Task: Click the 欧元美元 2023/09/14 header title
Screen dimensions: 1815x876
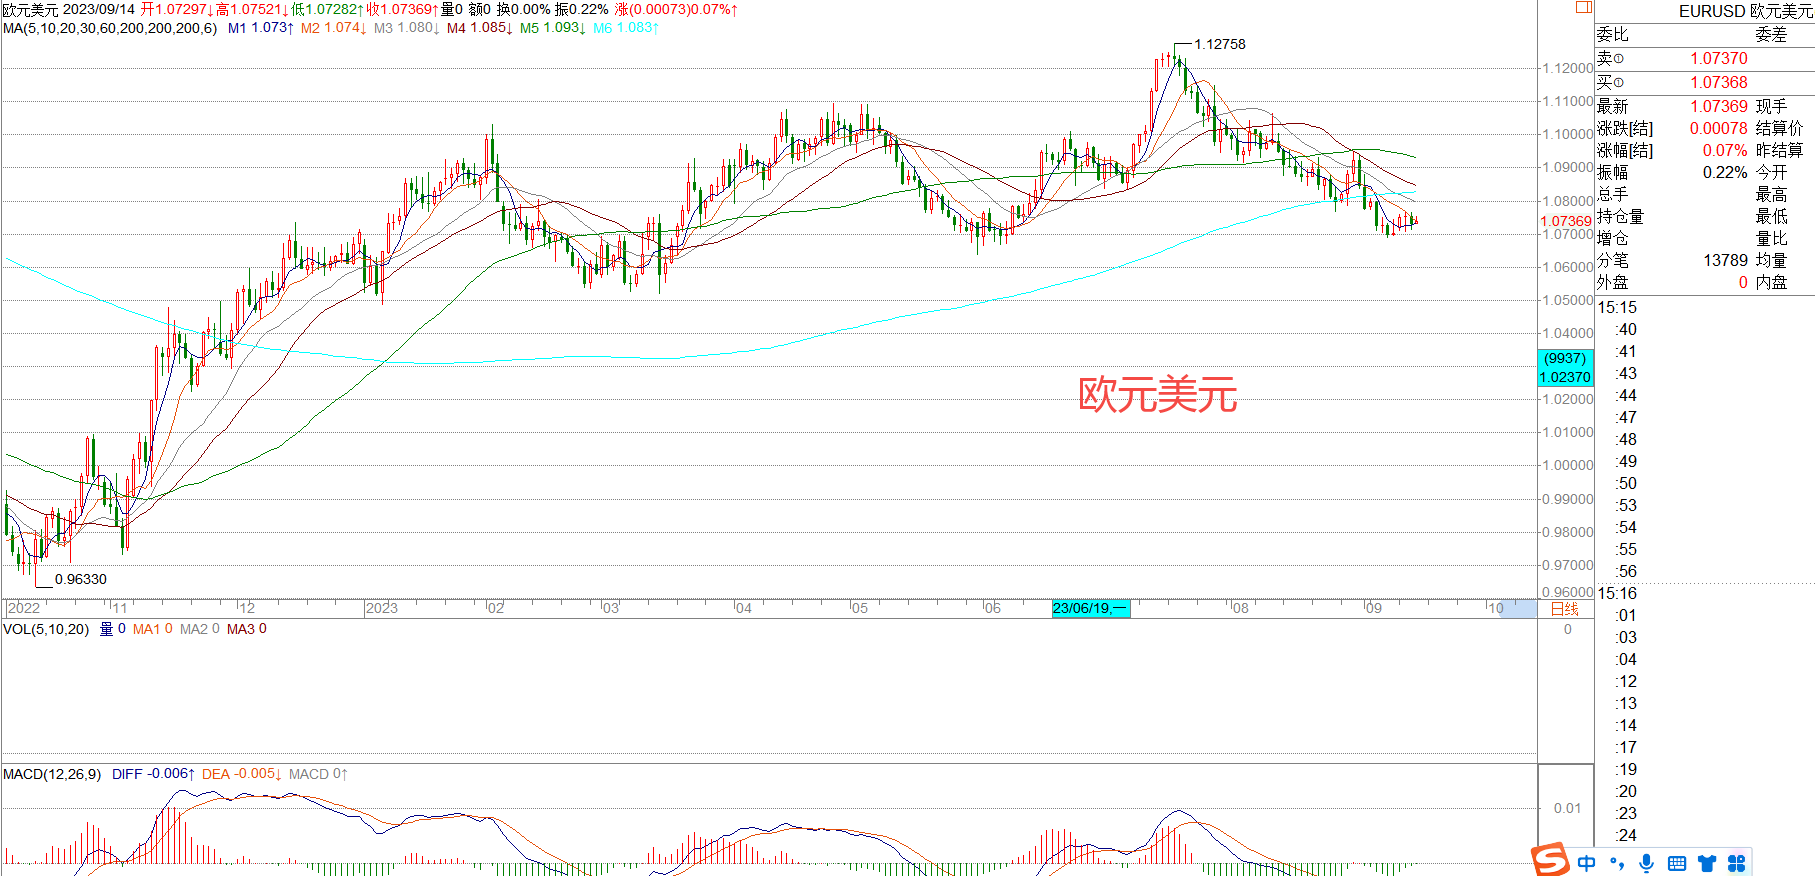Action: tap(68, 9)
